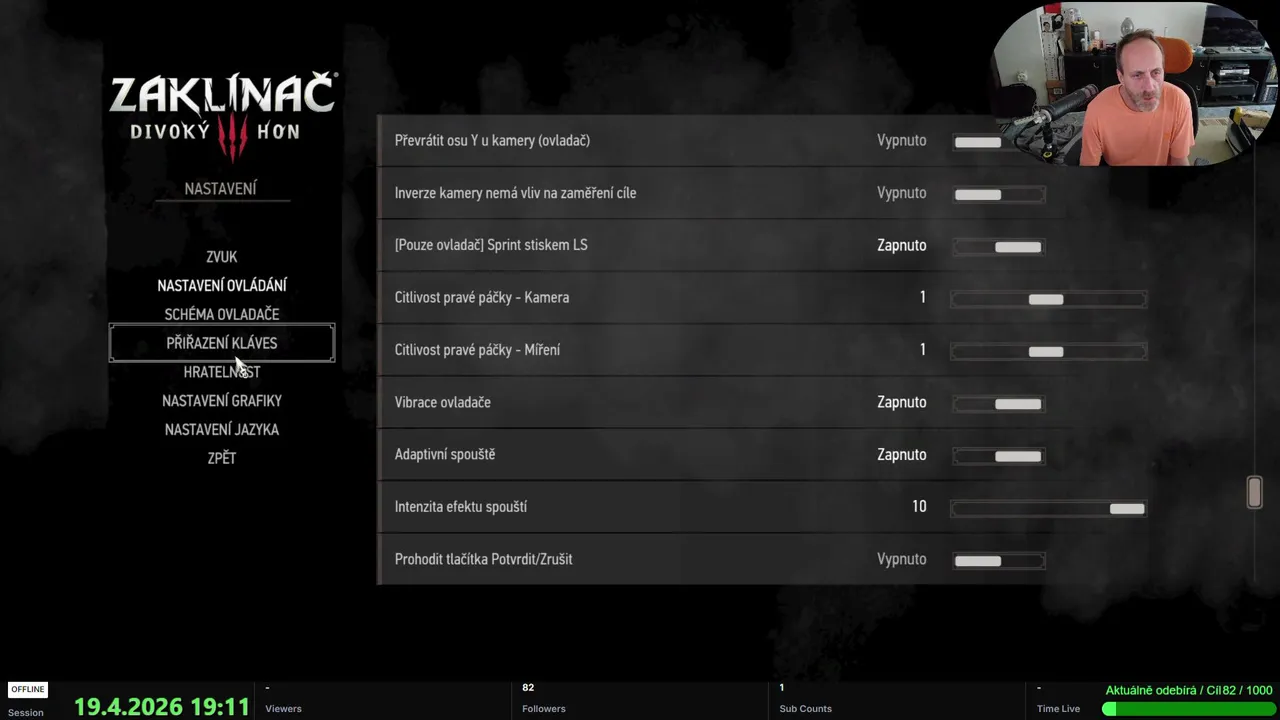This screenshot has width=1280, height=720.
Task: Click the Time Live label
Action: [x=1058, y=709]
